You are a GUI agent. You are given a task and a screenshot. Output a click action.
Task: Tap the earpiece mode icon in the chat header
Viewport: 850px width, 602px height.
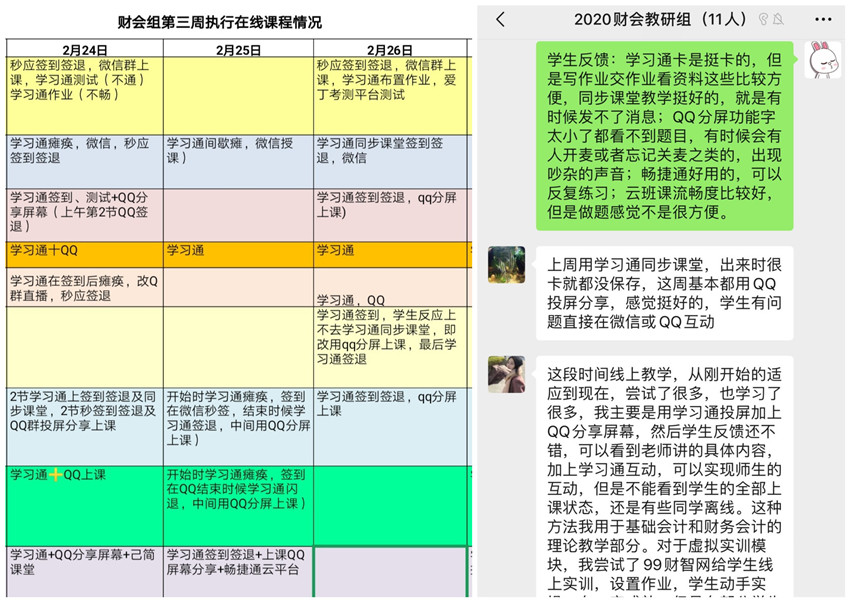click(x=763, y=20)
